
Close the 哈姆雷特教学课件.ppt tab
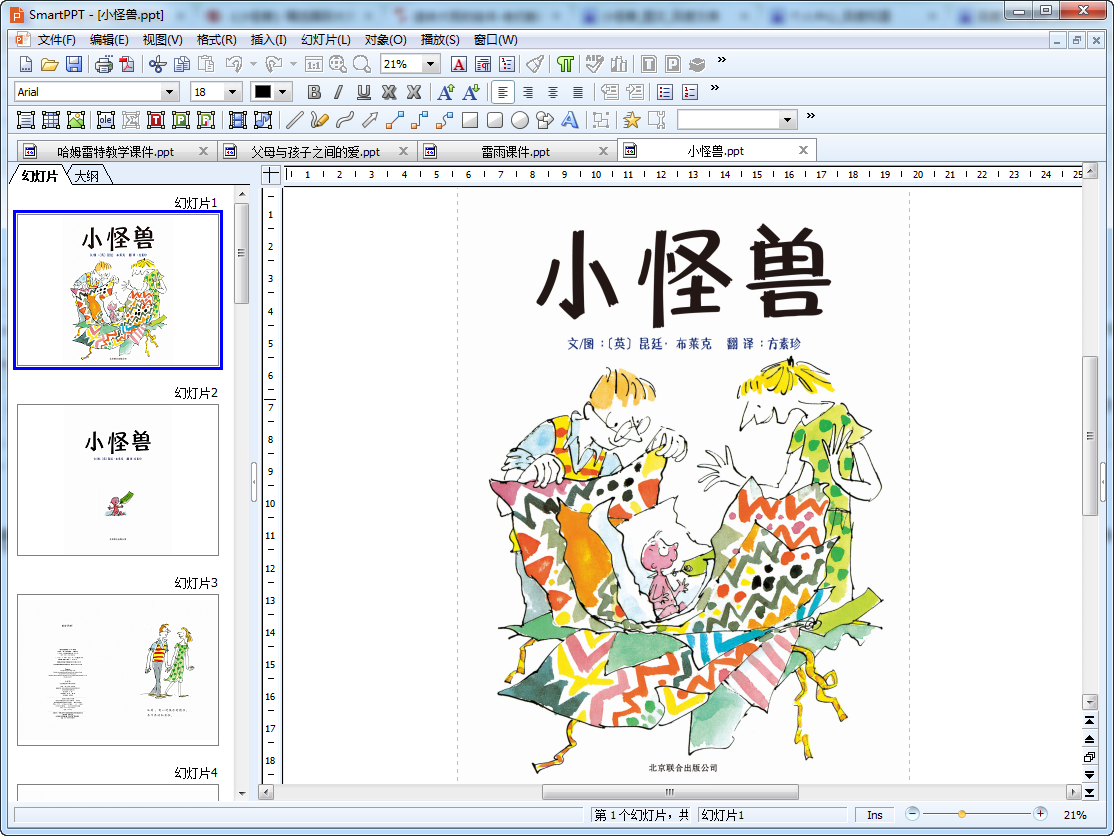point(203,151)
